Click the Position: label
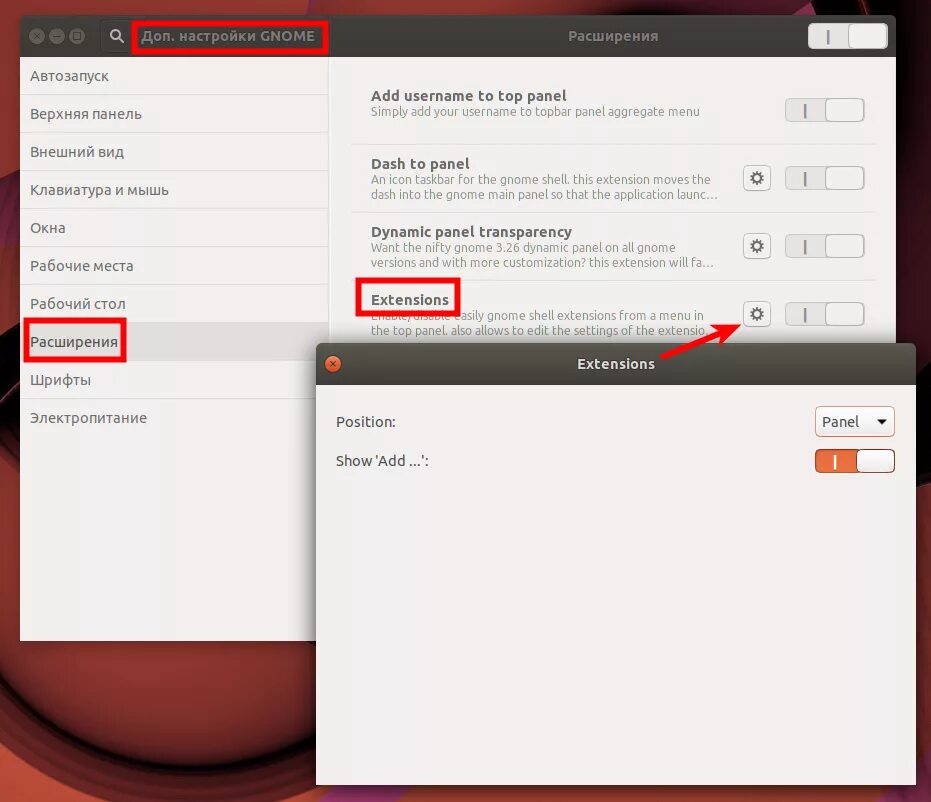Screen dimensions: 931x802 (366, 422)
